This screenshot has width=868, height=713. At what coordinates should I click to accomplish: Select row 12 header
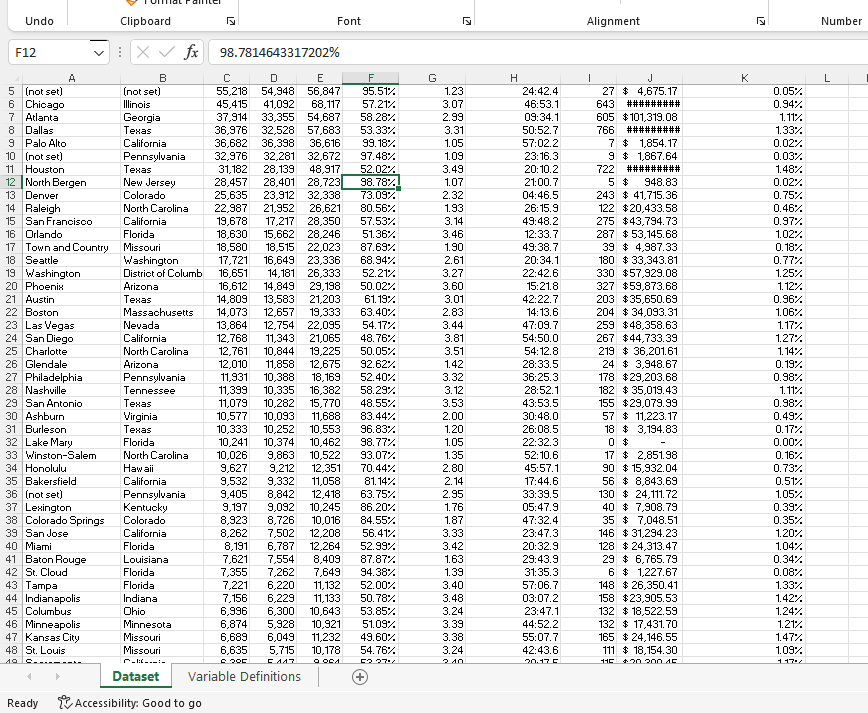(x=11, y=182)
